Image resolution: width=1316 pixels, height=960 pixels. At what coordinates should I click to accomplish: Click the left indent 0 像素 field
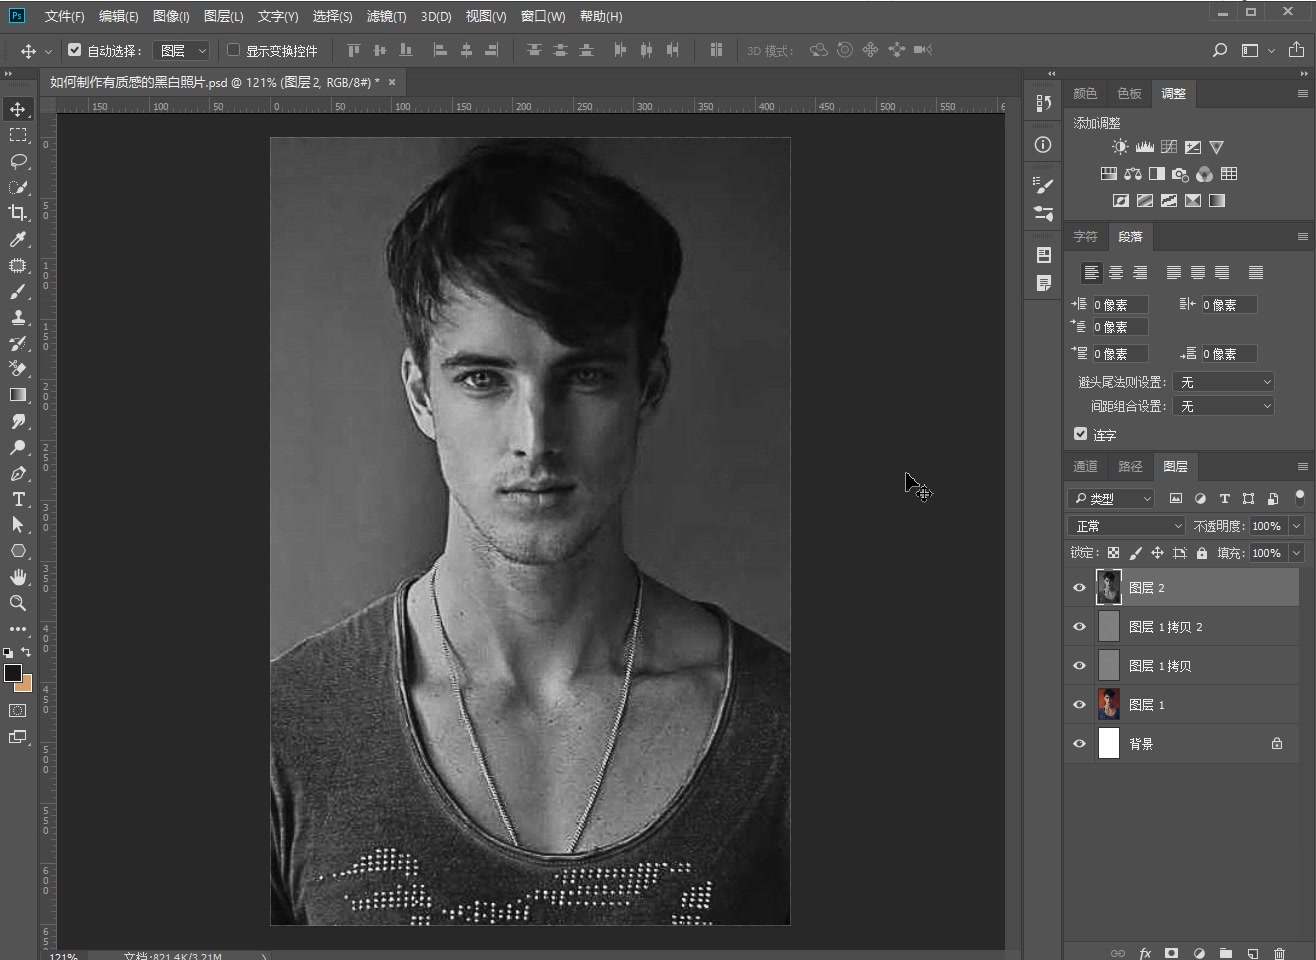click(1120, 305)
